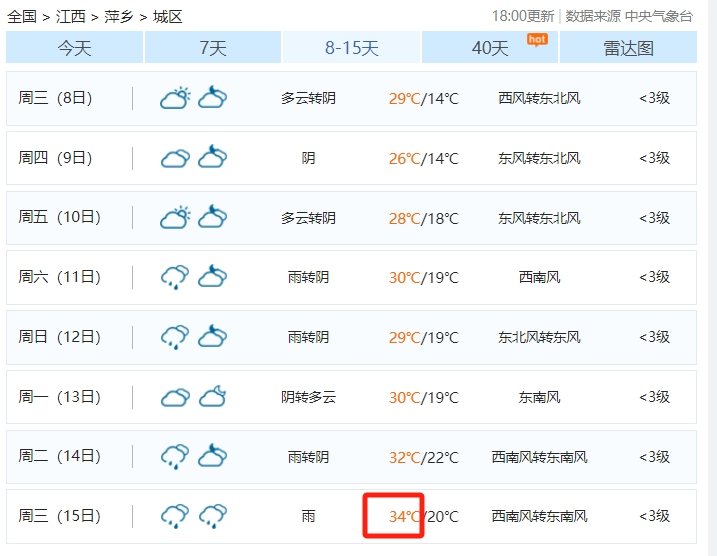Click the 阴 description for 周四 (9日)
The width and height of the screenshot is (717, 556).
coord(308,158)
